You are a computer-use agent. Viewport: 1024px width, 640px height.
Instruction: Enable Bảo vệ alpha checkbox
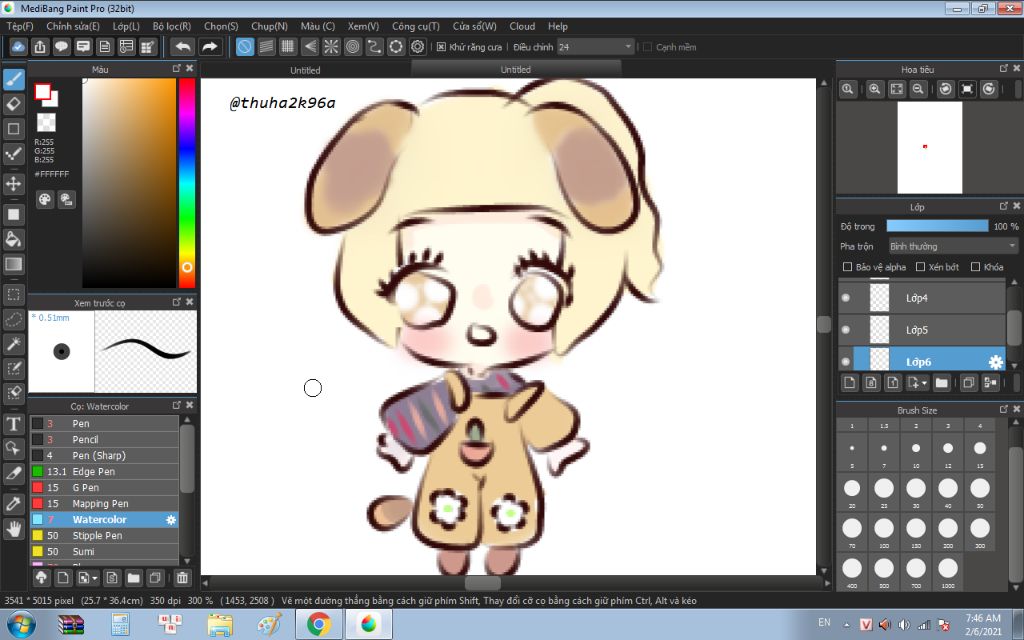tap(848, 266)
